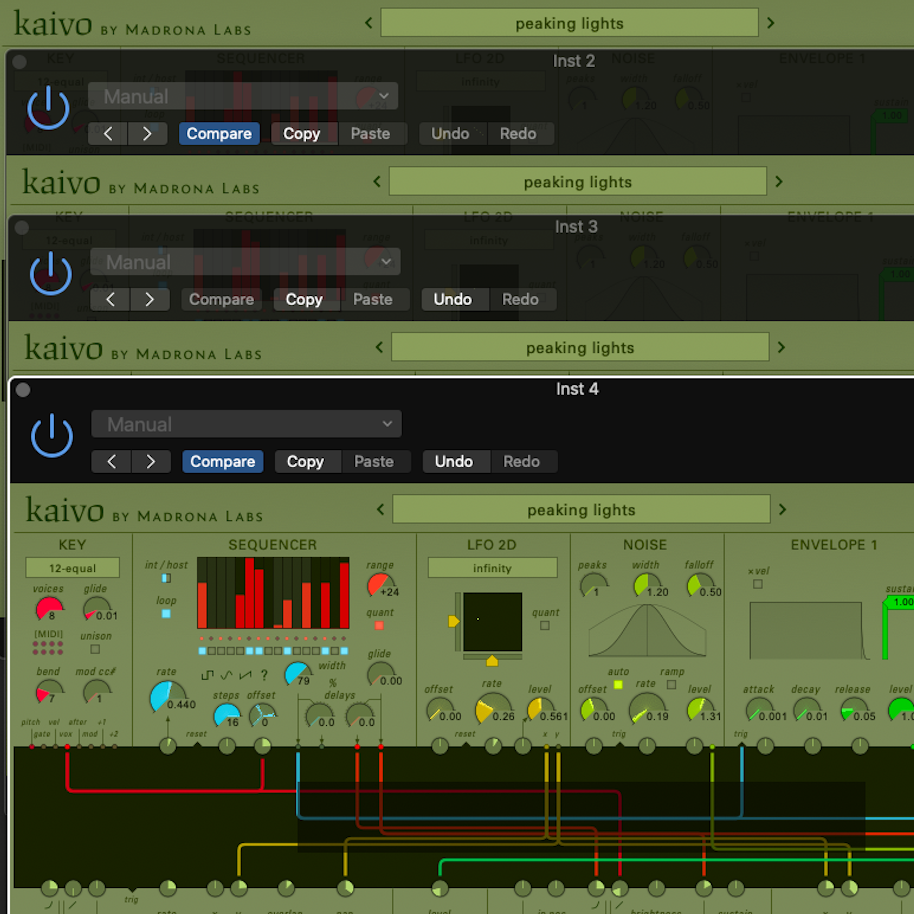Open the LFO 2D infinity shape menu
The height and width of the screenshot is (914, 914).
[x=493, y=568]
